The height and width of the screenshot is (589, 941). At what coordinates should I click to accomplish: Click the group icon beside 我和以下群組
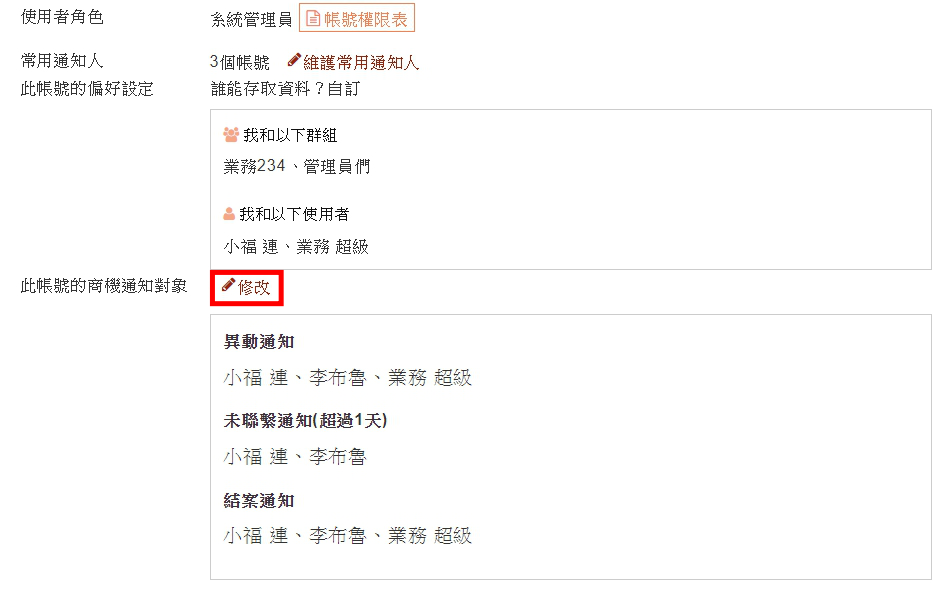231,134
